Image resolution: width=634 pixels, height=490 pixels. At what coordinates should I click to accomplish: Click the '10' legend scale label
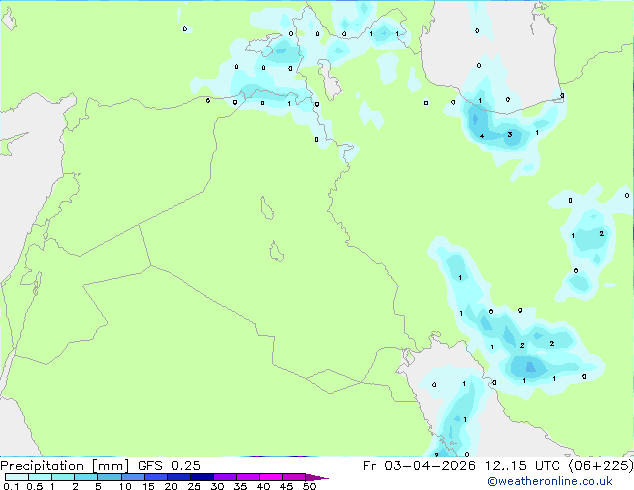tap(125, 486)
